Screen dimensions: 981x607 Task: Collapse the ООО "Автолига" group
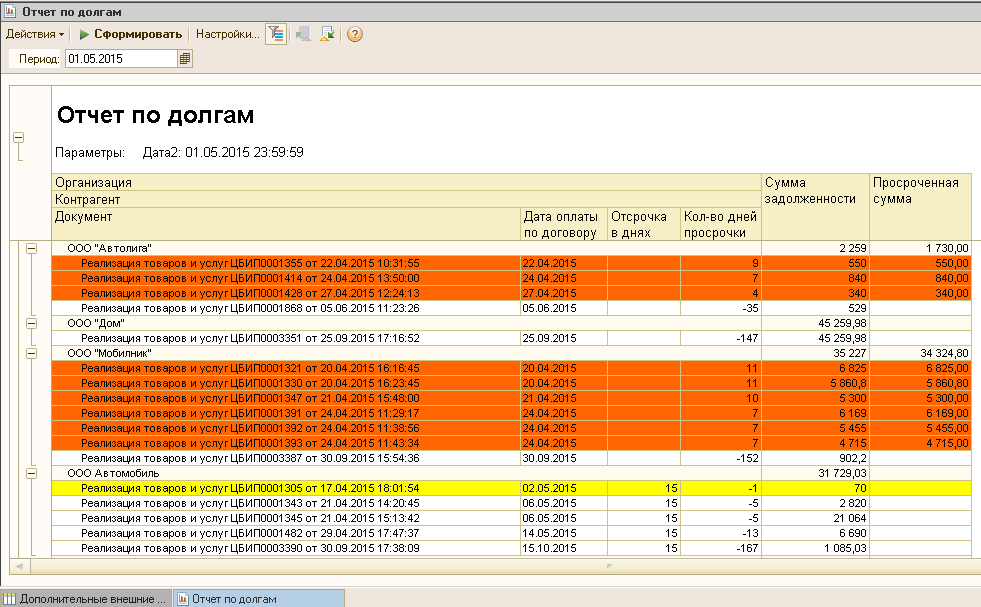tap(31, 248)
